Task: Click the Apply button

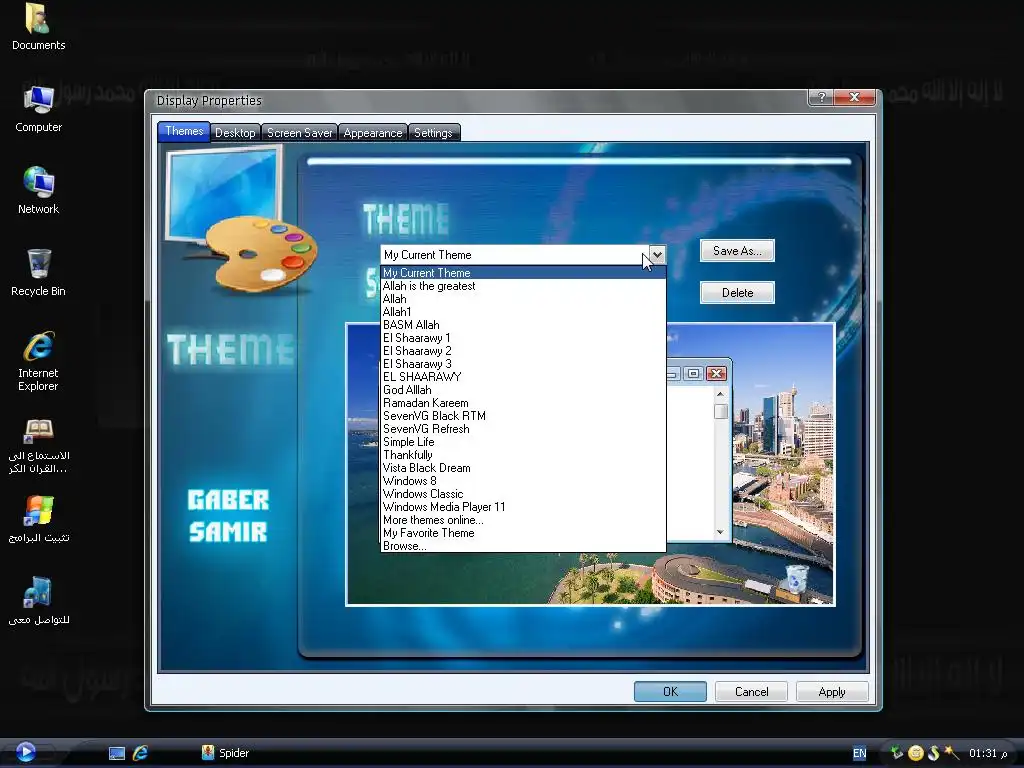Action: point(832,692)
